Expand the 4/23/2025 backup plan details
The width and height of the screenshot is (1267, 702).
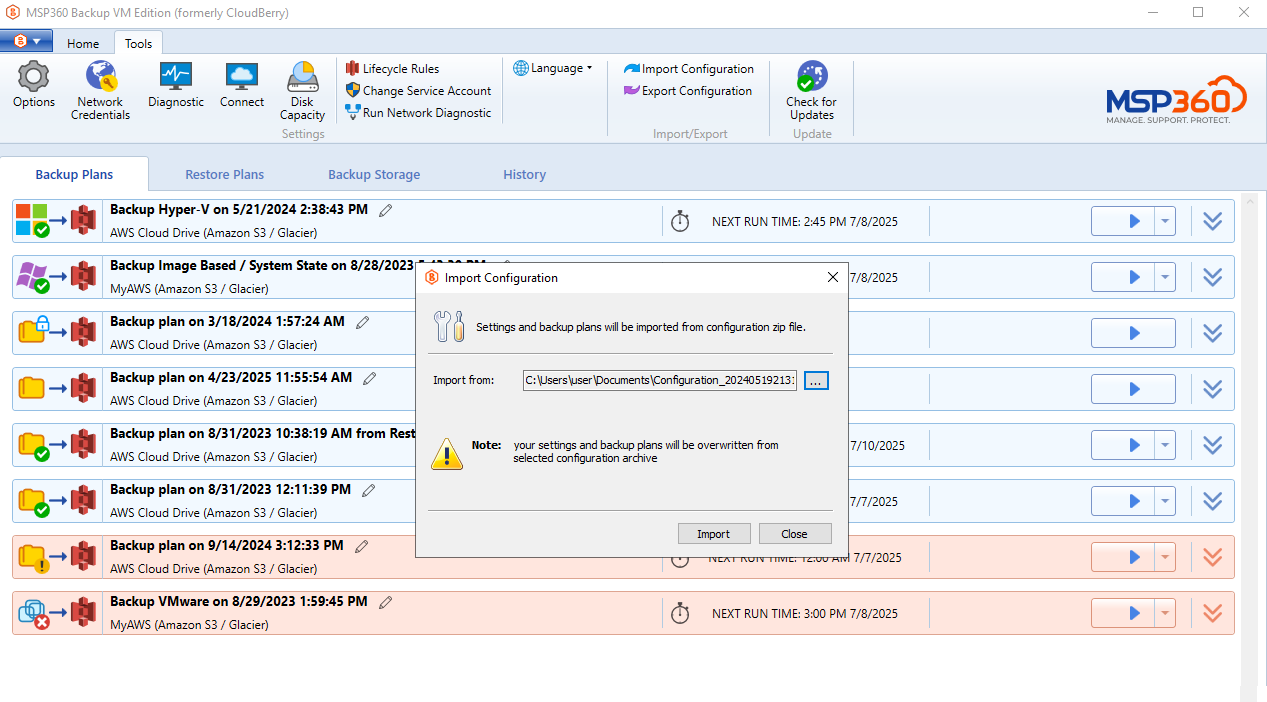point(1213,389)
